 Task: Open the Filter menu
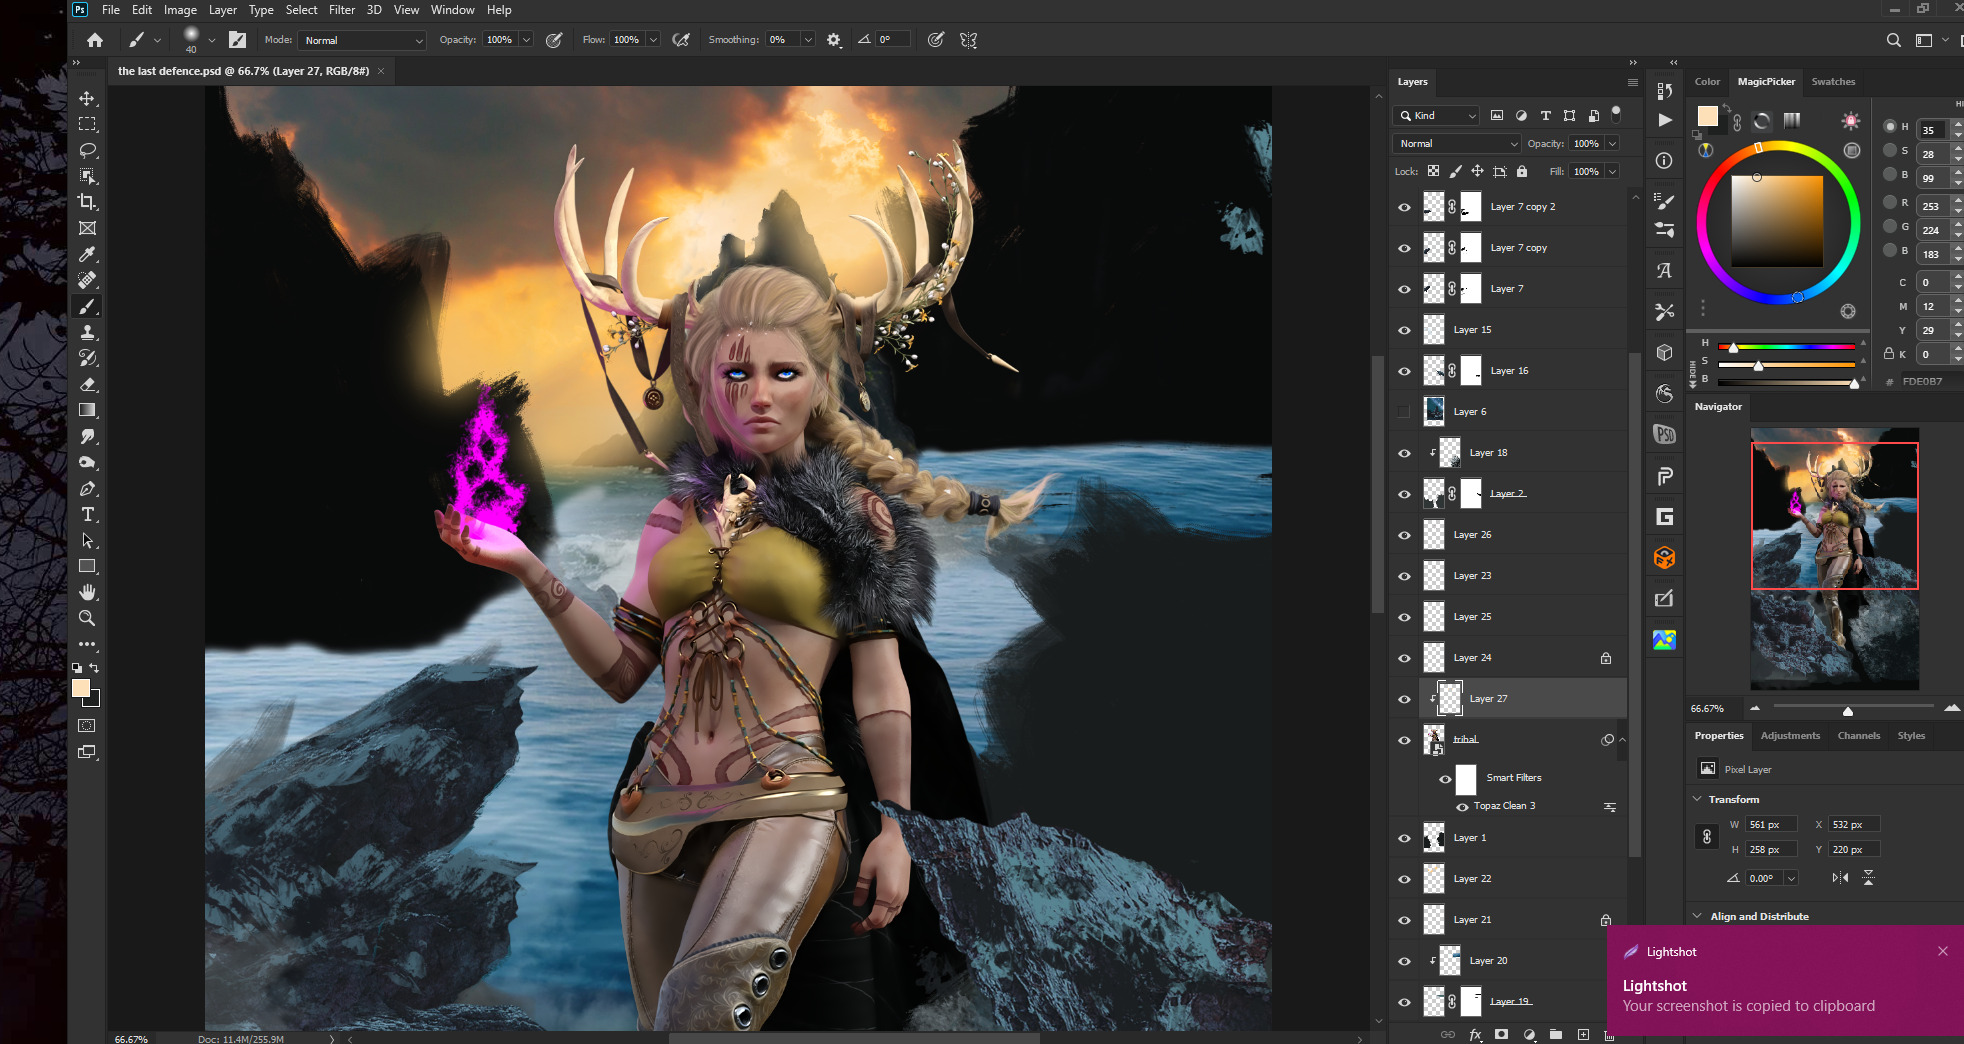(342, 10)
